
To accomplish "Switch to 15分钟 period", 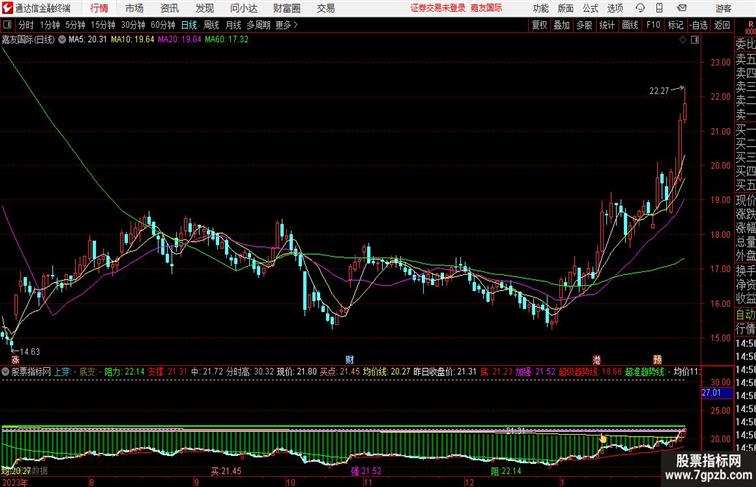I will tap(103, 25).
